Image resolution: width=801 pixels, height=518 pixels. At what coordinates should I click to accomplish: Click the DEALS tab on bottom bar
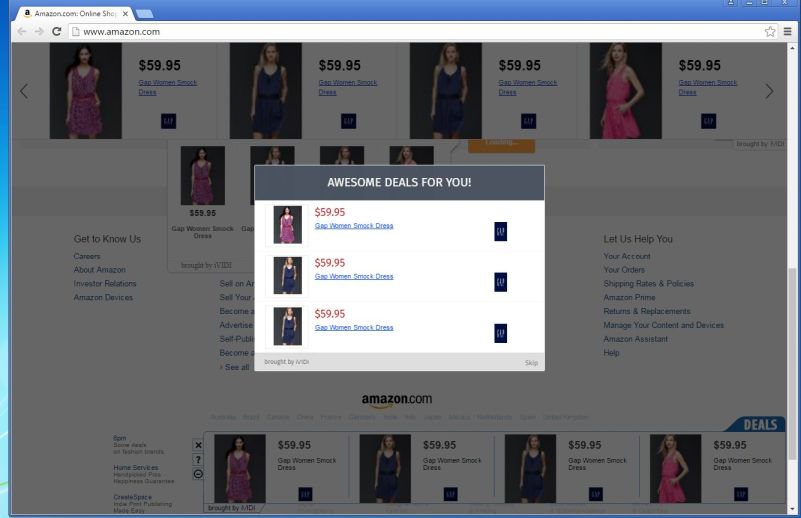(x=760, y=425)
